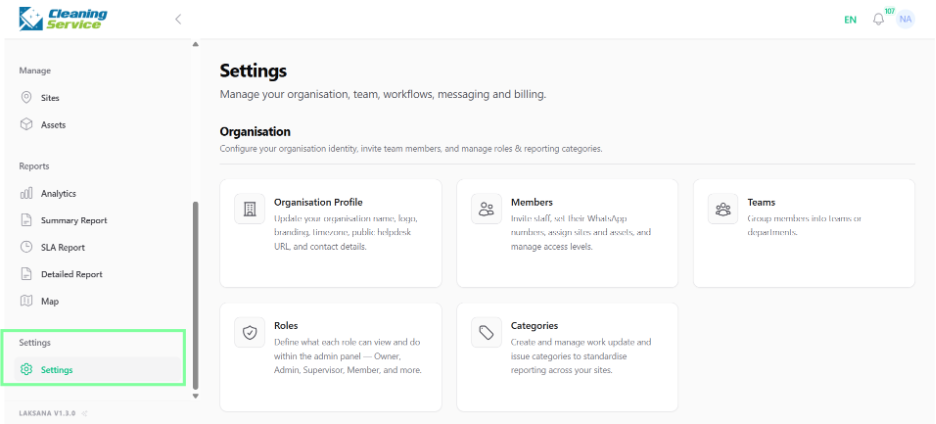
Task: Open the NA user avatar menu
Action: [x=906, y=19]
